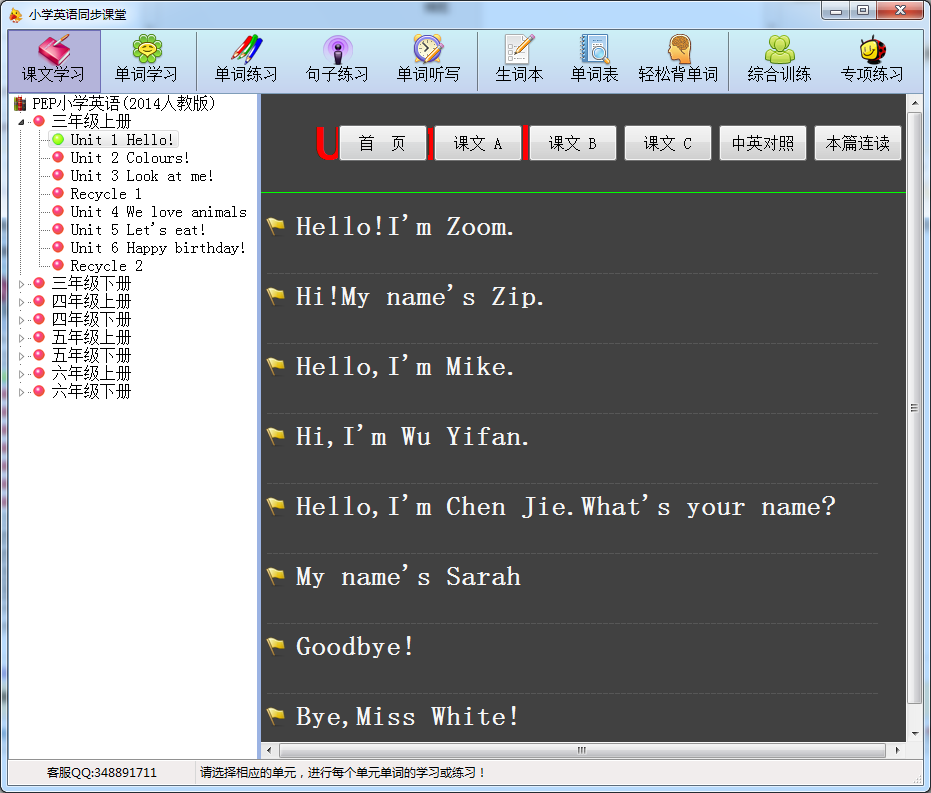Select Unit 4 We love animals
Viewport: 931px width, 793px height.
coord(157,212)
